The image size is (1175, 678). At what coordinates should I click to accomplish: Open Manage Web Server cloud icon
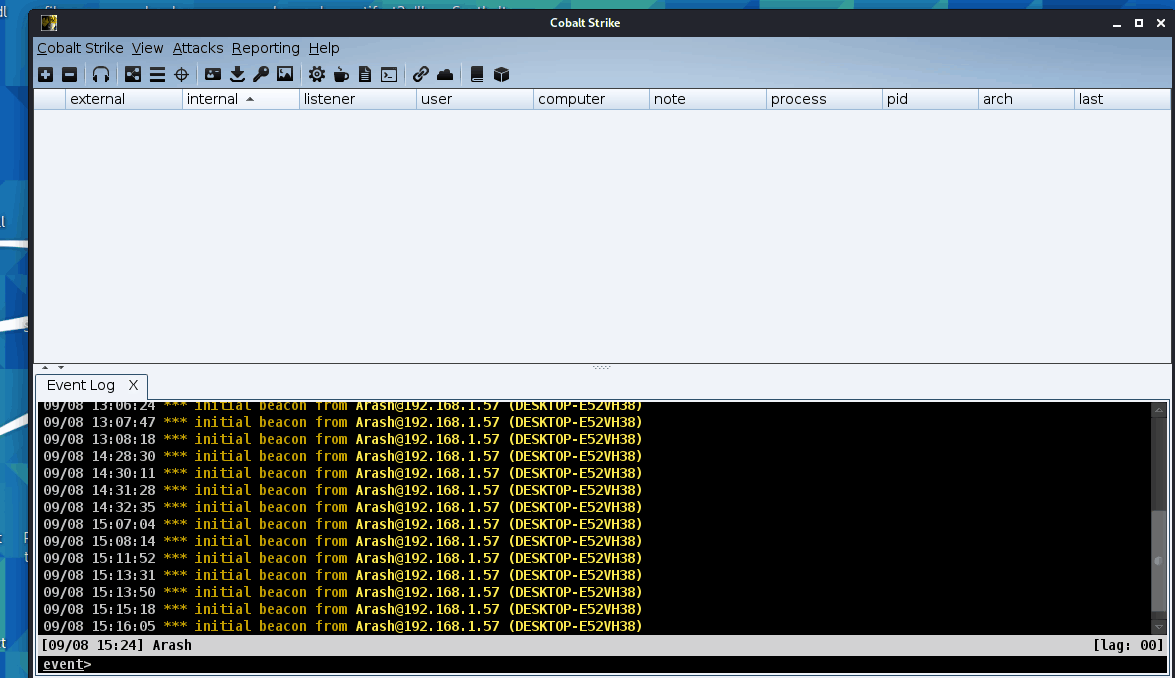(x=445, y=74)
